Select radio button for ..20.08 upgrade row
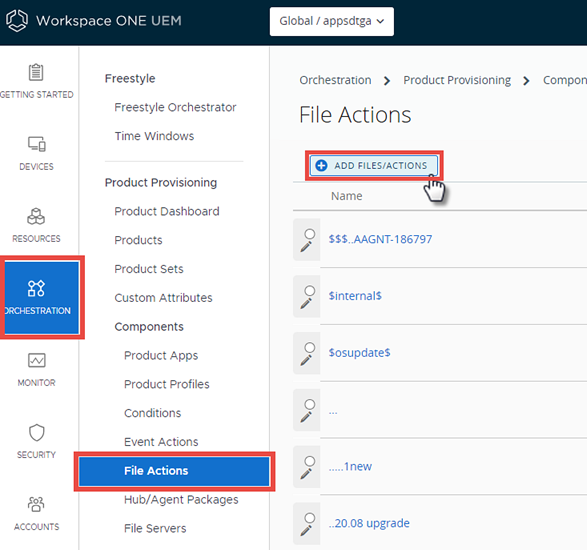Screen dimensions: 587x550 (310, 518)
